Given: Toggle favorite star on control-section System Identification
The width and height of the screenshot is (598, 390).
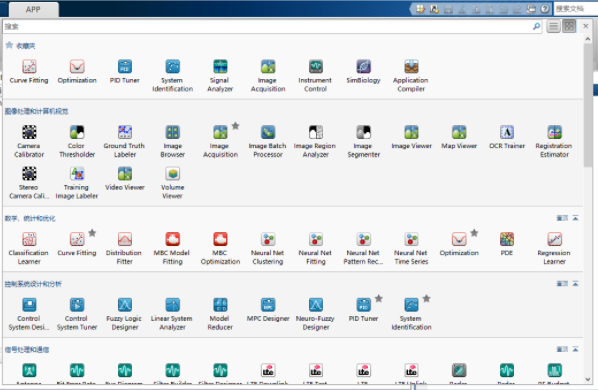Looking at the screenshot, I should (x=426, y=299).
